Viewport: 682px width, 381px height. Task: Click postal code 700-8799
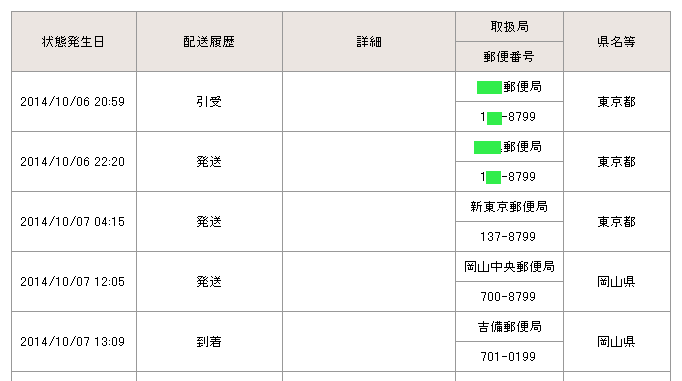(x=508, y=297)
